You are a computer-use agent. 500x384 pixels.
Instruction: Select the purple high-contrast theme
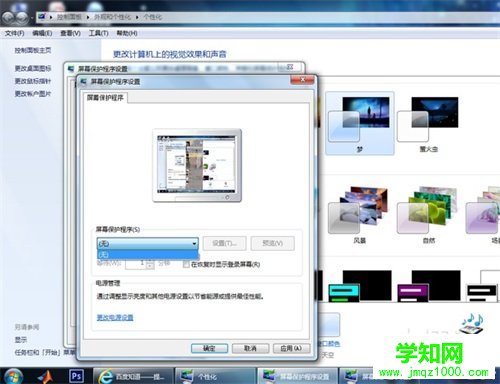(429, 286)
